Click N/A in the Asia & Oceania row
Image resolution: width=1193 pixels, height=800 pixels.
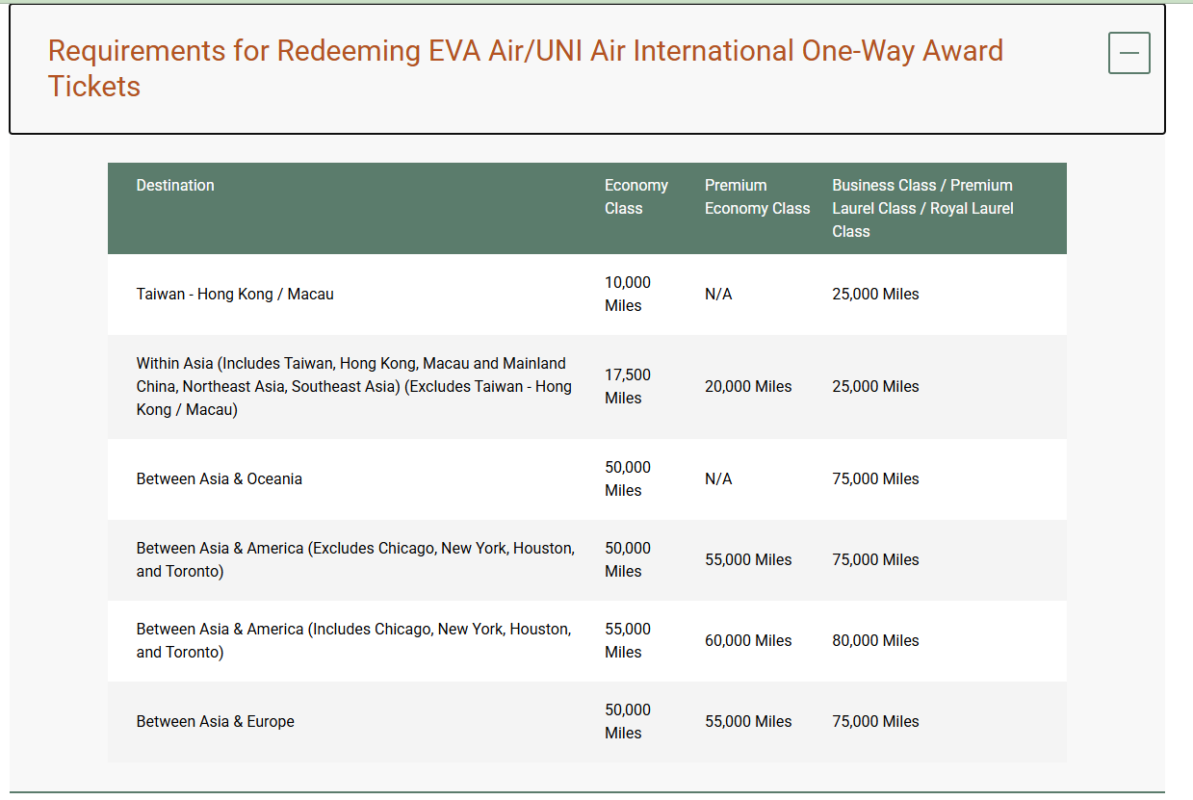[718, 479]
